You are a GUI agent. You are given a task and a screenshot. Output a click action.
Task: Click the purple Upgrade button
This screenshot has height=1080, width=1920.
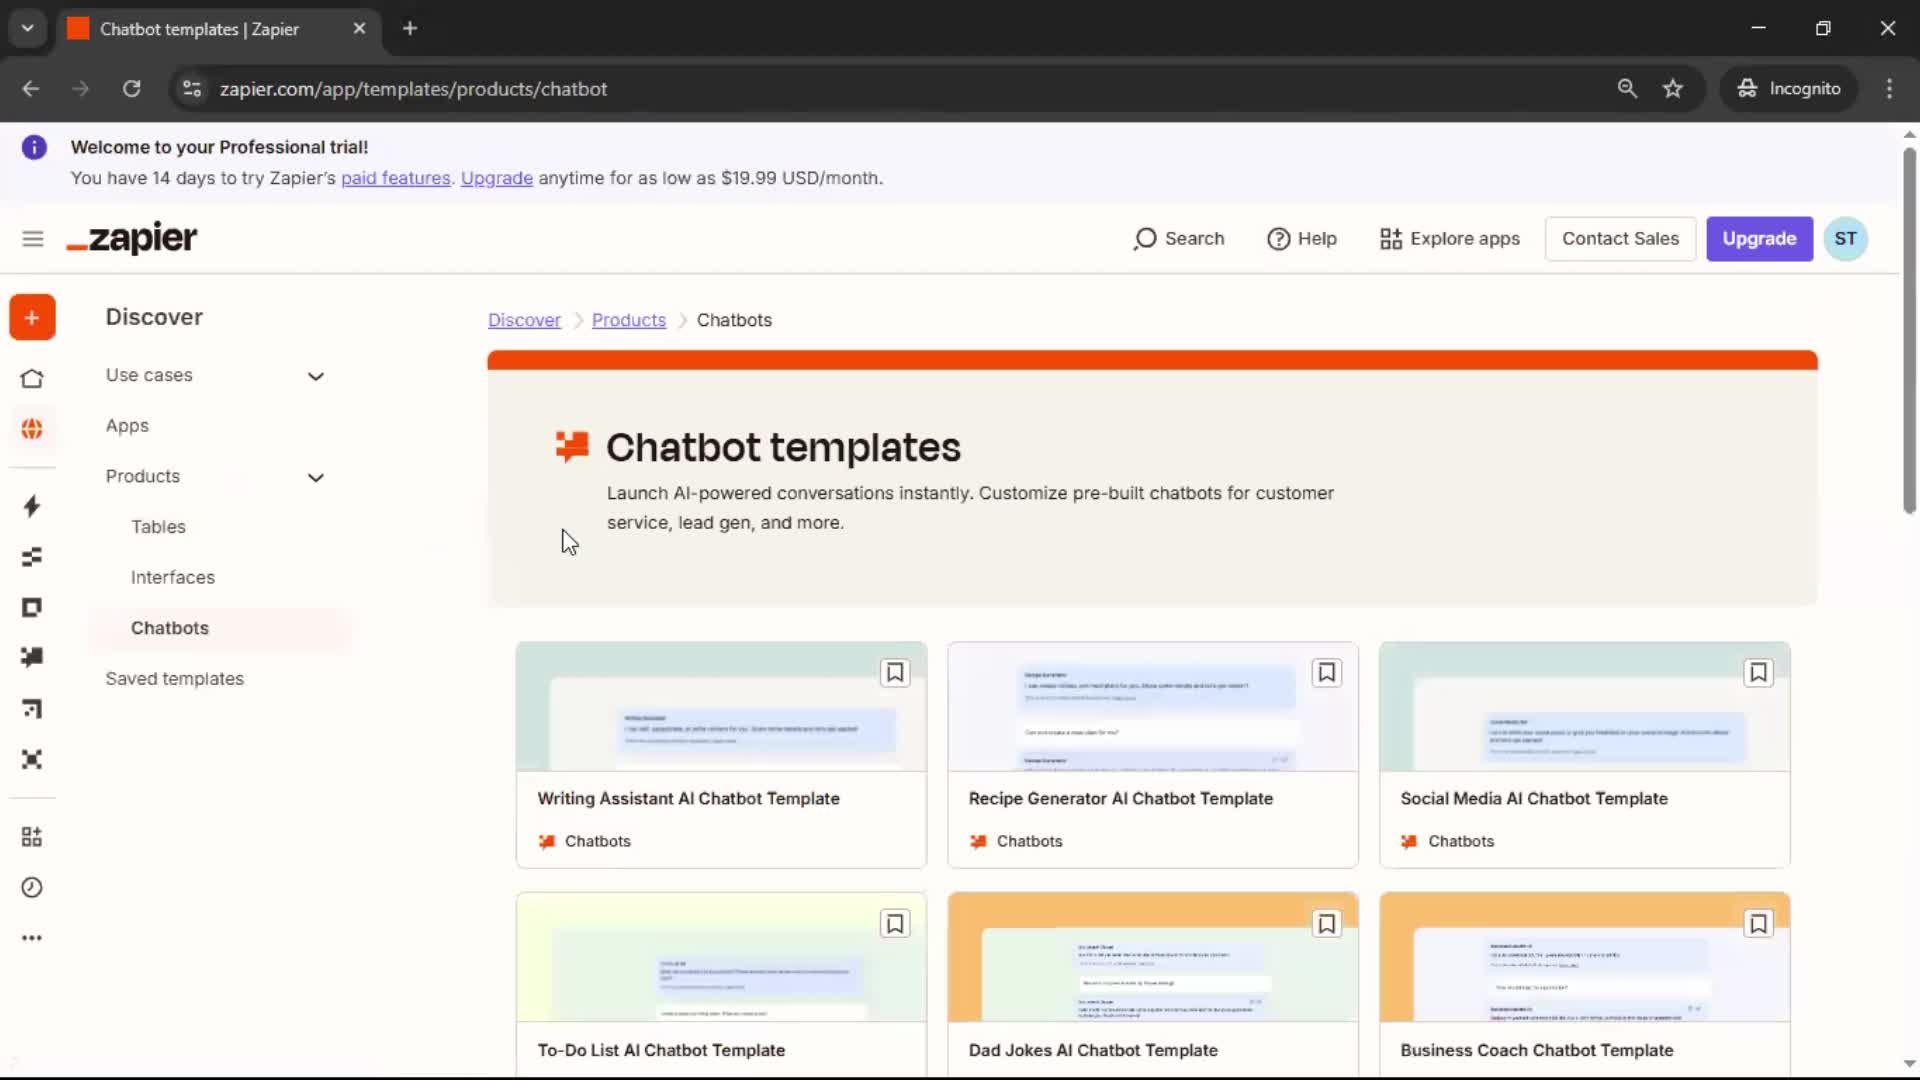point(1759,239)
